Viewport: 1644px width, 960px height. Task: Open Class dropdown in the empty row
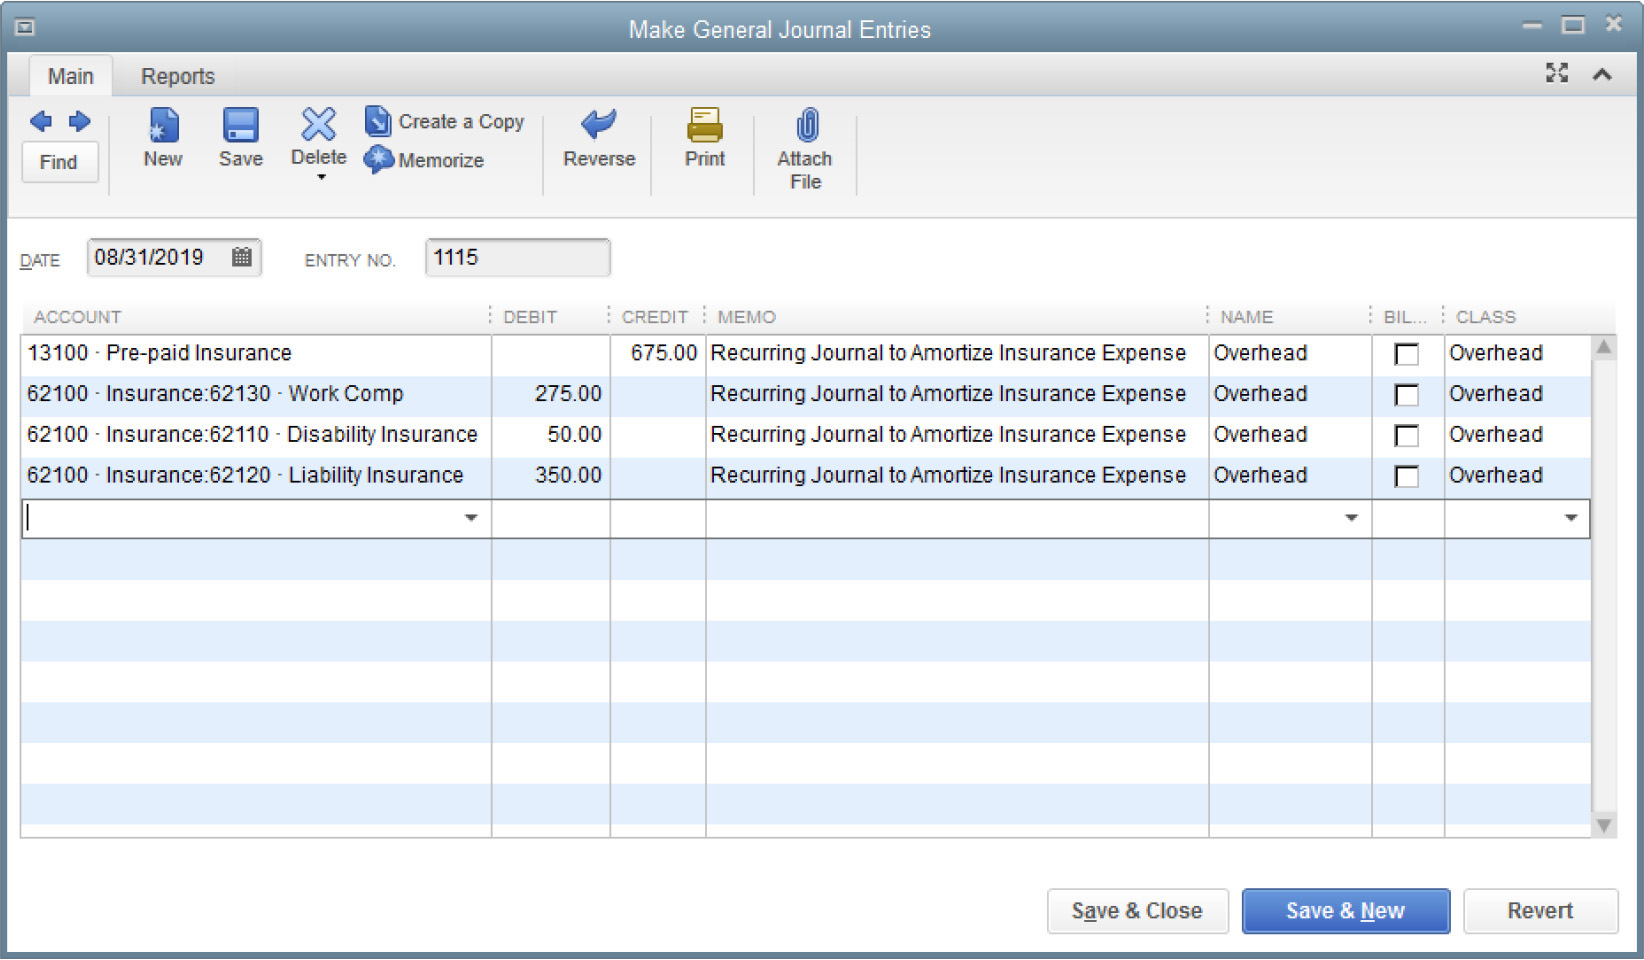coord(1571,518)
